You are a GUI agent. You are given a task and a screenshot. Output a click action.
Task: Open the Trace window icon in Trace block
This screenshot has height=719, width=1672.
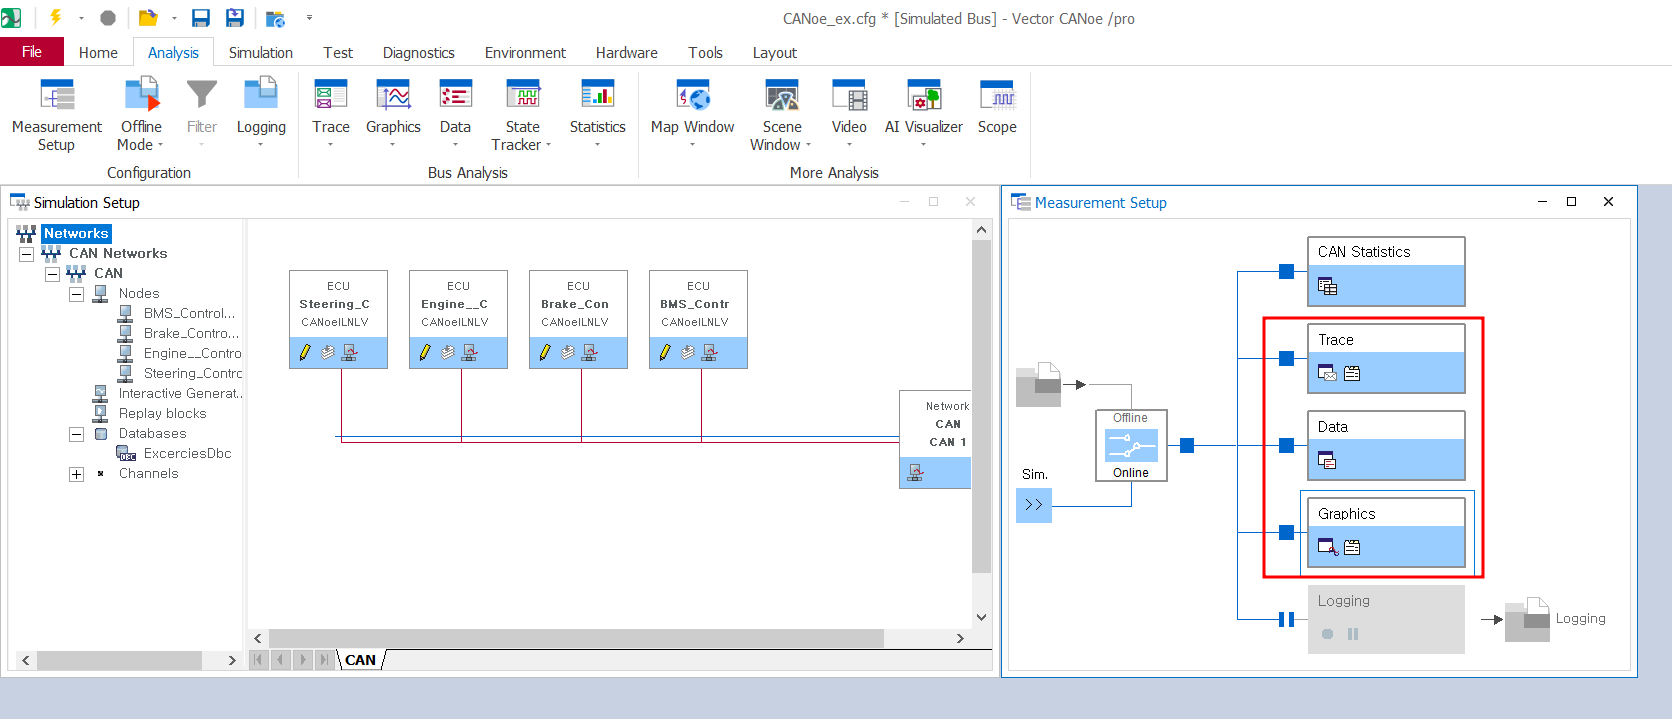tap(1327, 373)
